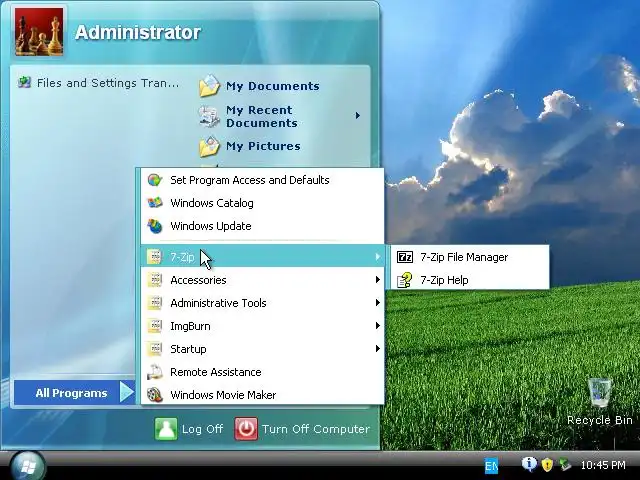Click the All Programs arrow

click(x=127, y=392)
